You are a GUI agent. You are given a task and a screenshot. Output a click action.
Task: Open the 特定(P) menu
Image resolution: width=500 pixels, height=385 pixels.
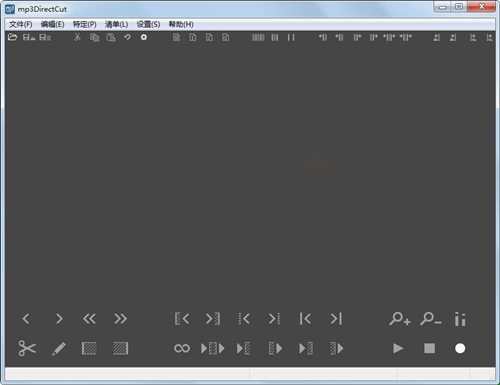click(85, 24)
